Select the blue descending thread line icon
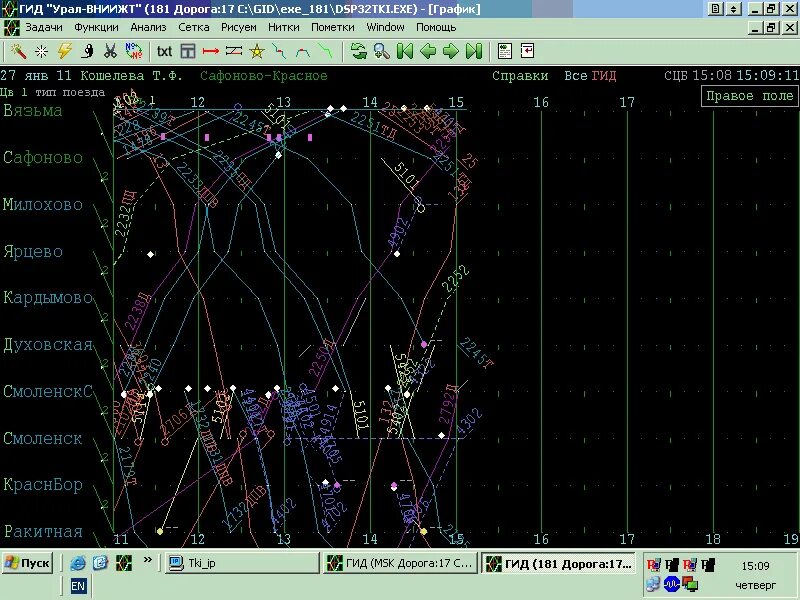This screenshot has width=800, height=600. pyautogui.click(x=280, y=51)
